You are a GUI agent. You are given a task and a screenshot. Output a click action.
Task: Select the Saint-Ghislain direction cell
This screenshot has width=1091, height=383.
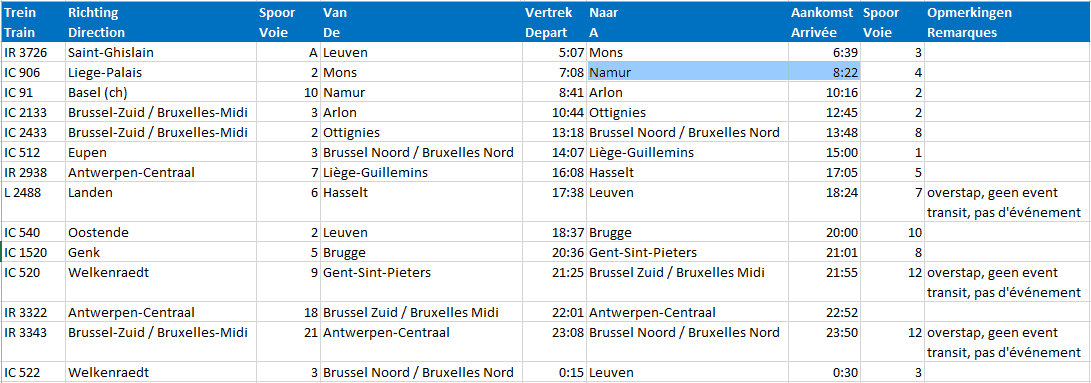pos(161,52)
